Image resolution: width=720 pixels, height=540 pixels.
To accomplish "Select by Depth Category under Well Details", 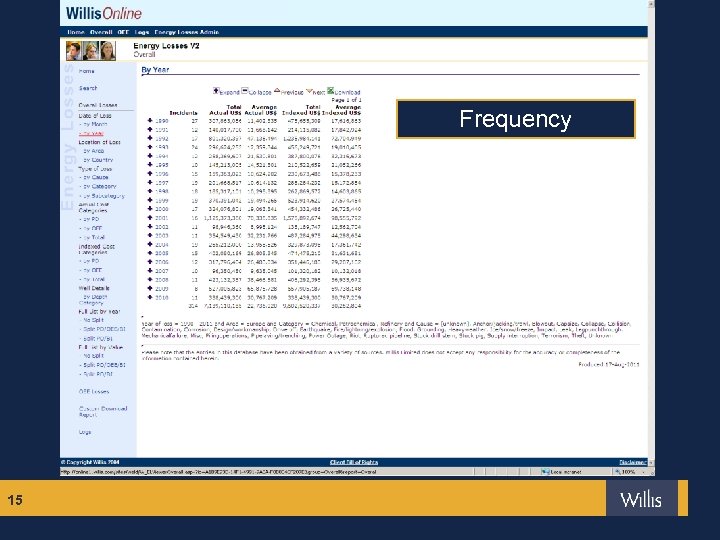I will (95, 300).
